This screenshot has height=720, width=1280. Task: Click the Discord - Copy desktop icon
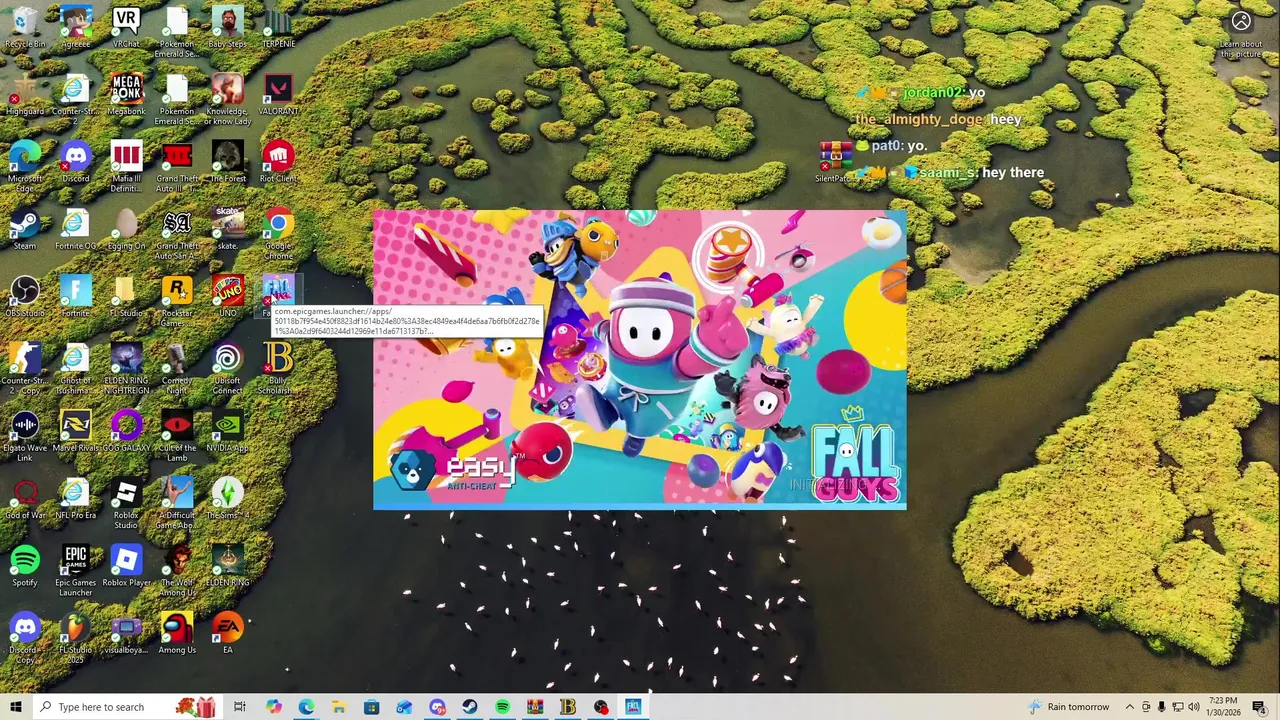pyautogui.click(x=25, y=637)
